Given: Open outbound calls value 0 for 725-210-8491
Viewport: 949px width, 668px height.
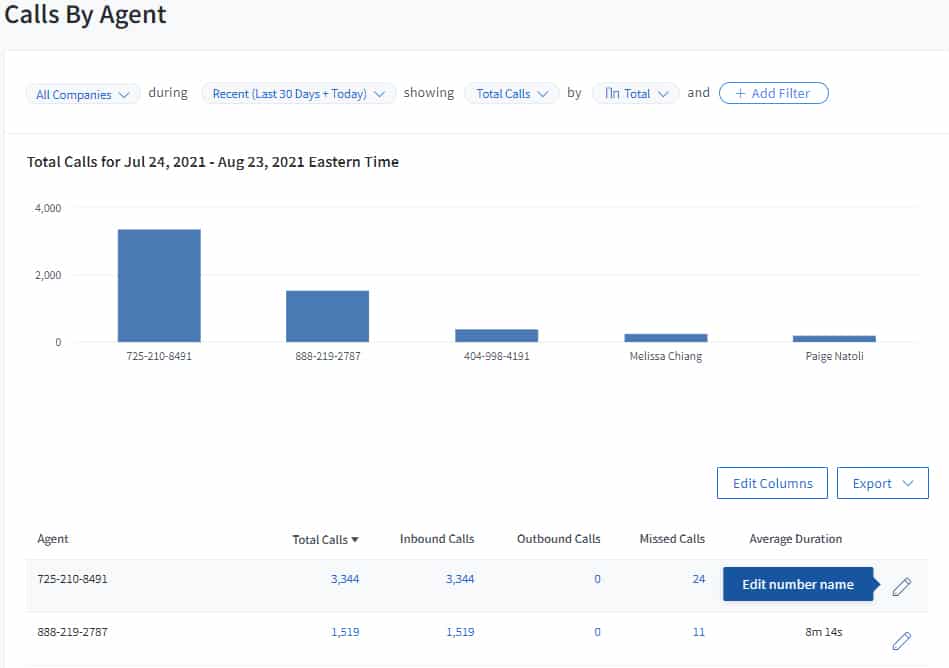Looking at the screenshot, I should (x=597, y=578).
